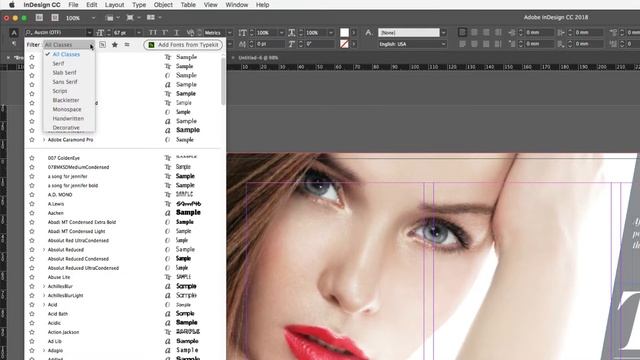This screenshot has height=360, width=640.
Task: Click the font size field 67 pt
Action: coord(124,32)
